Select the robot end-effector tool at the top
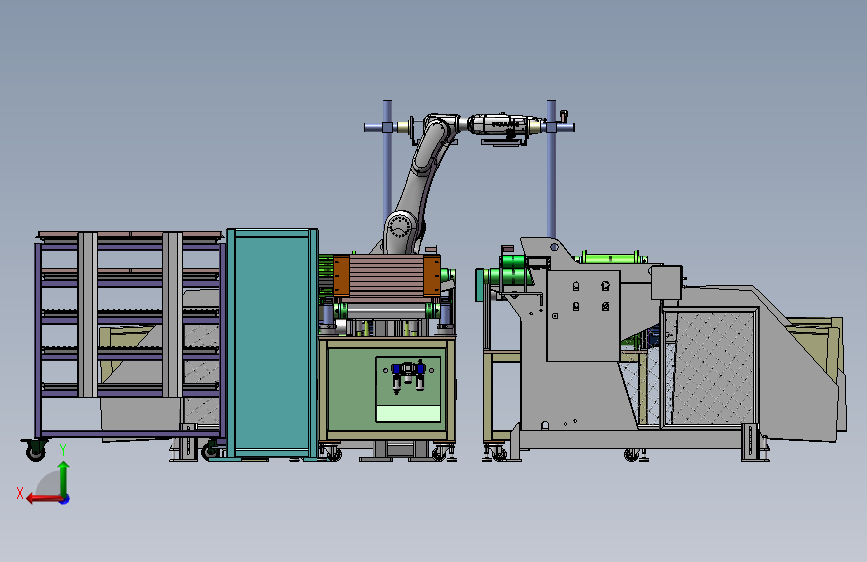Image resolution: width=867 pixels, height=562 pixels. point(502,128)
